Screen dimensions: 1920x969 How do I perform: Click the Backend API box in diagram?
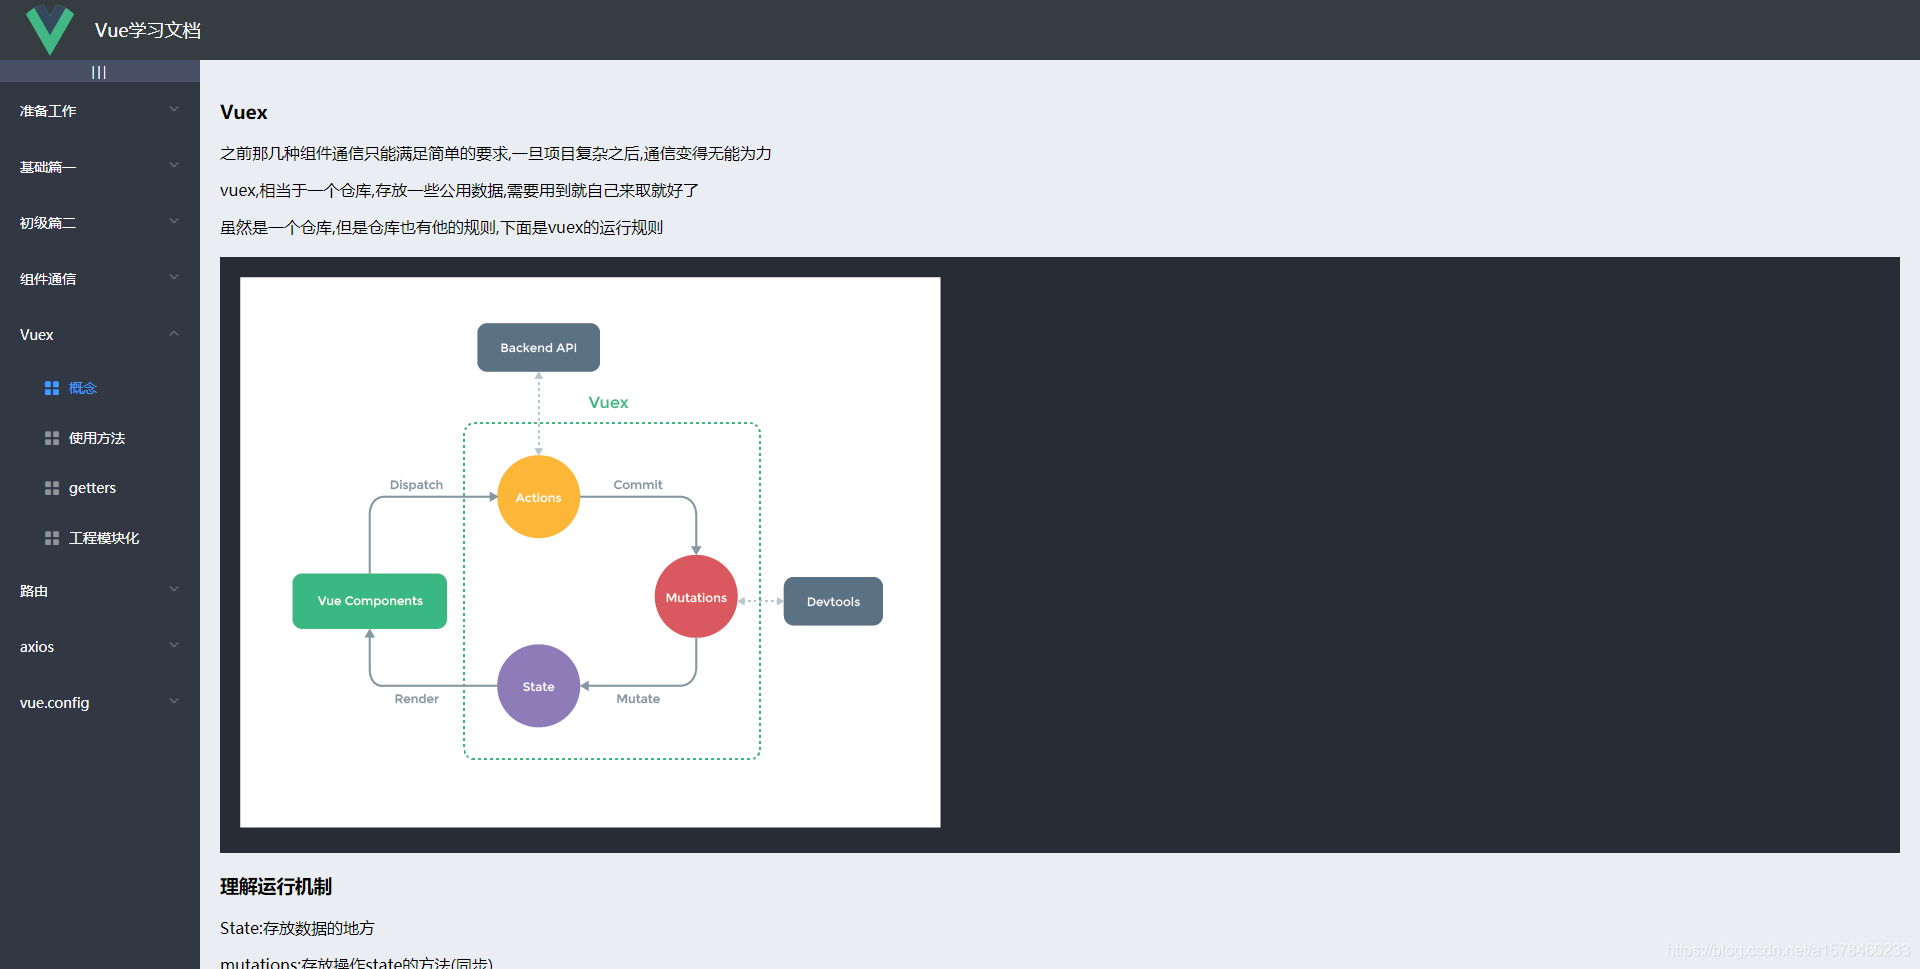[x=538, y=347]
